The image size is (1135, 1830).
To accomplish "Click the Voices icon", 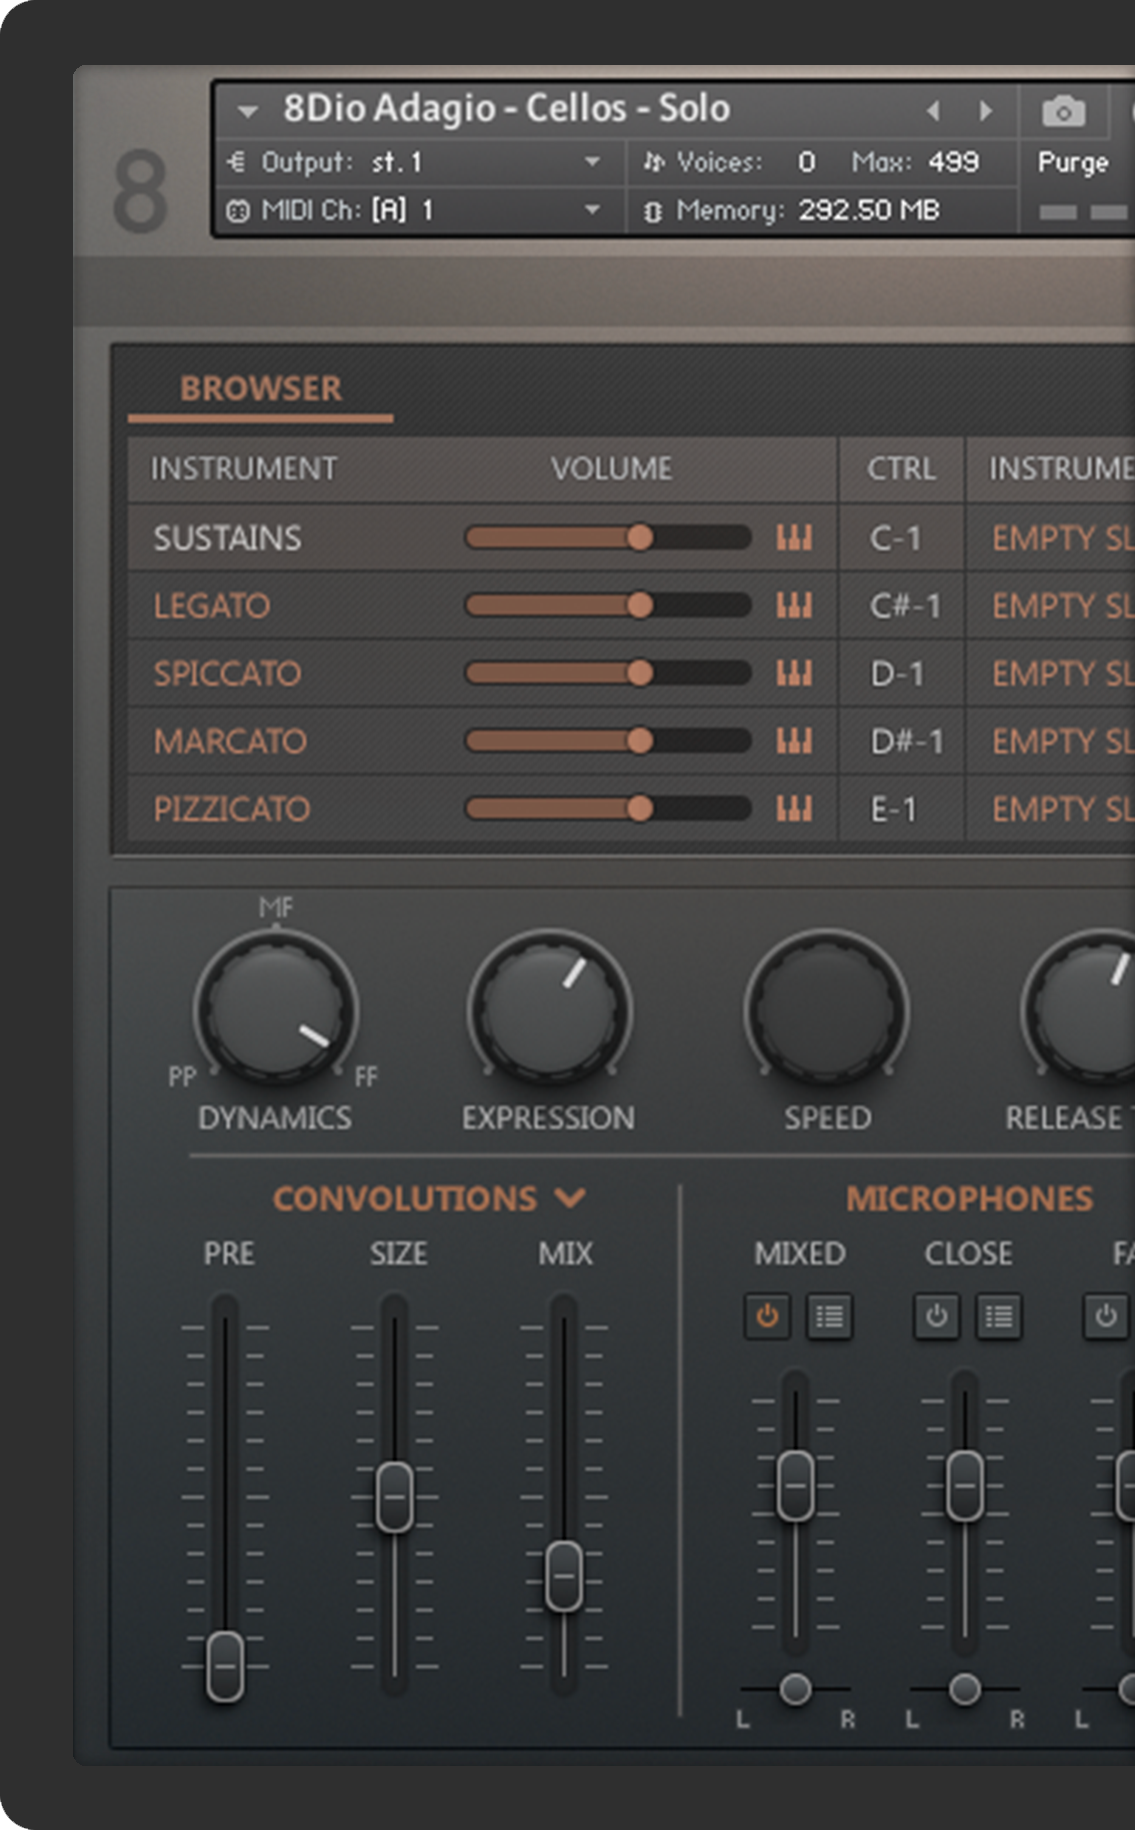I will (x=654, y=162).
